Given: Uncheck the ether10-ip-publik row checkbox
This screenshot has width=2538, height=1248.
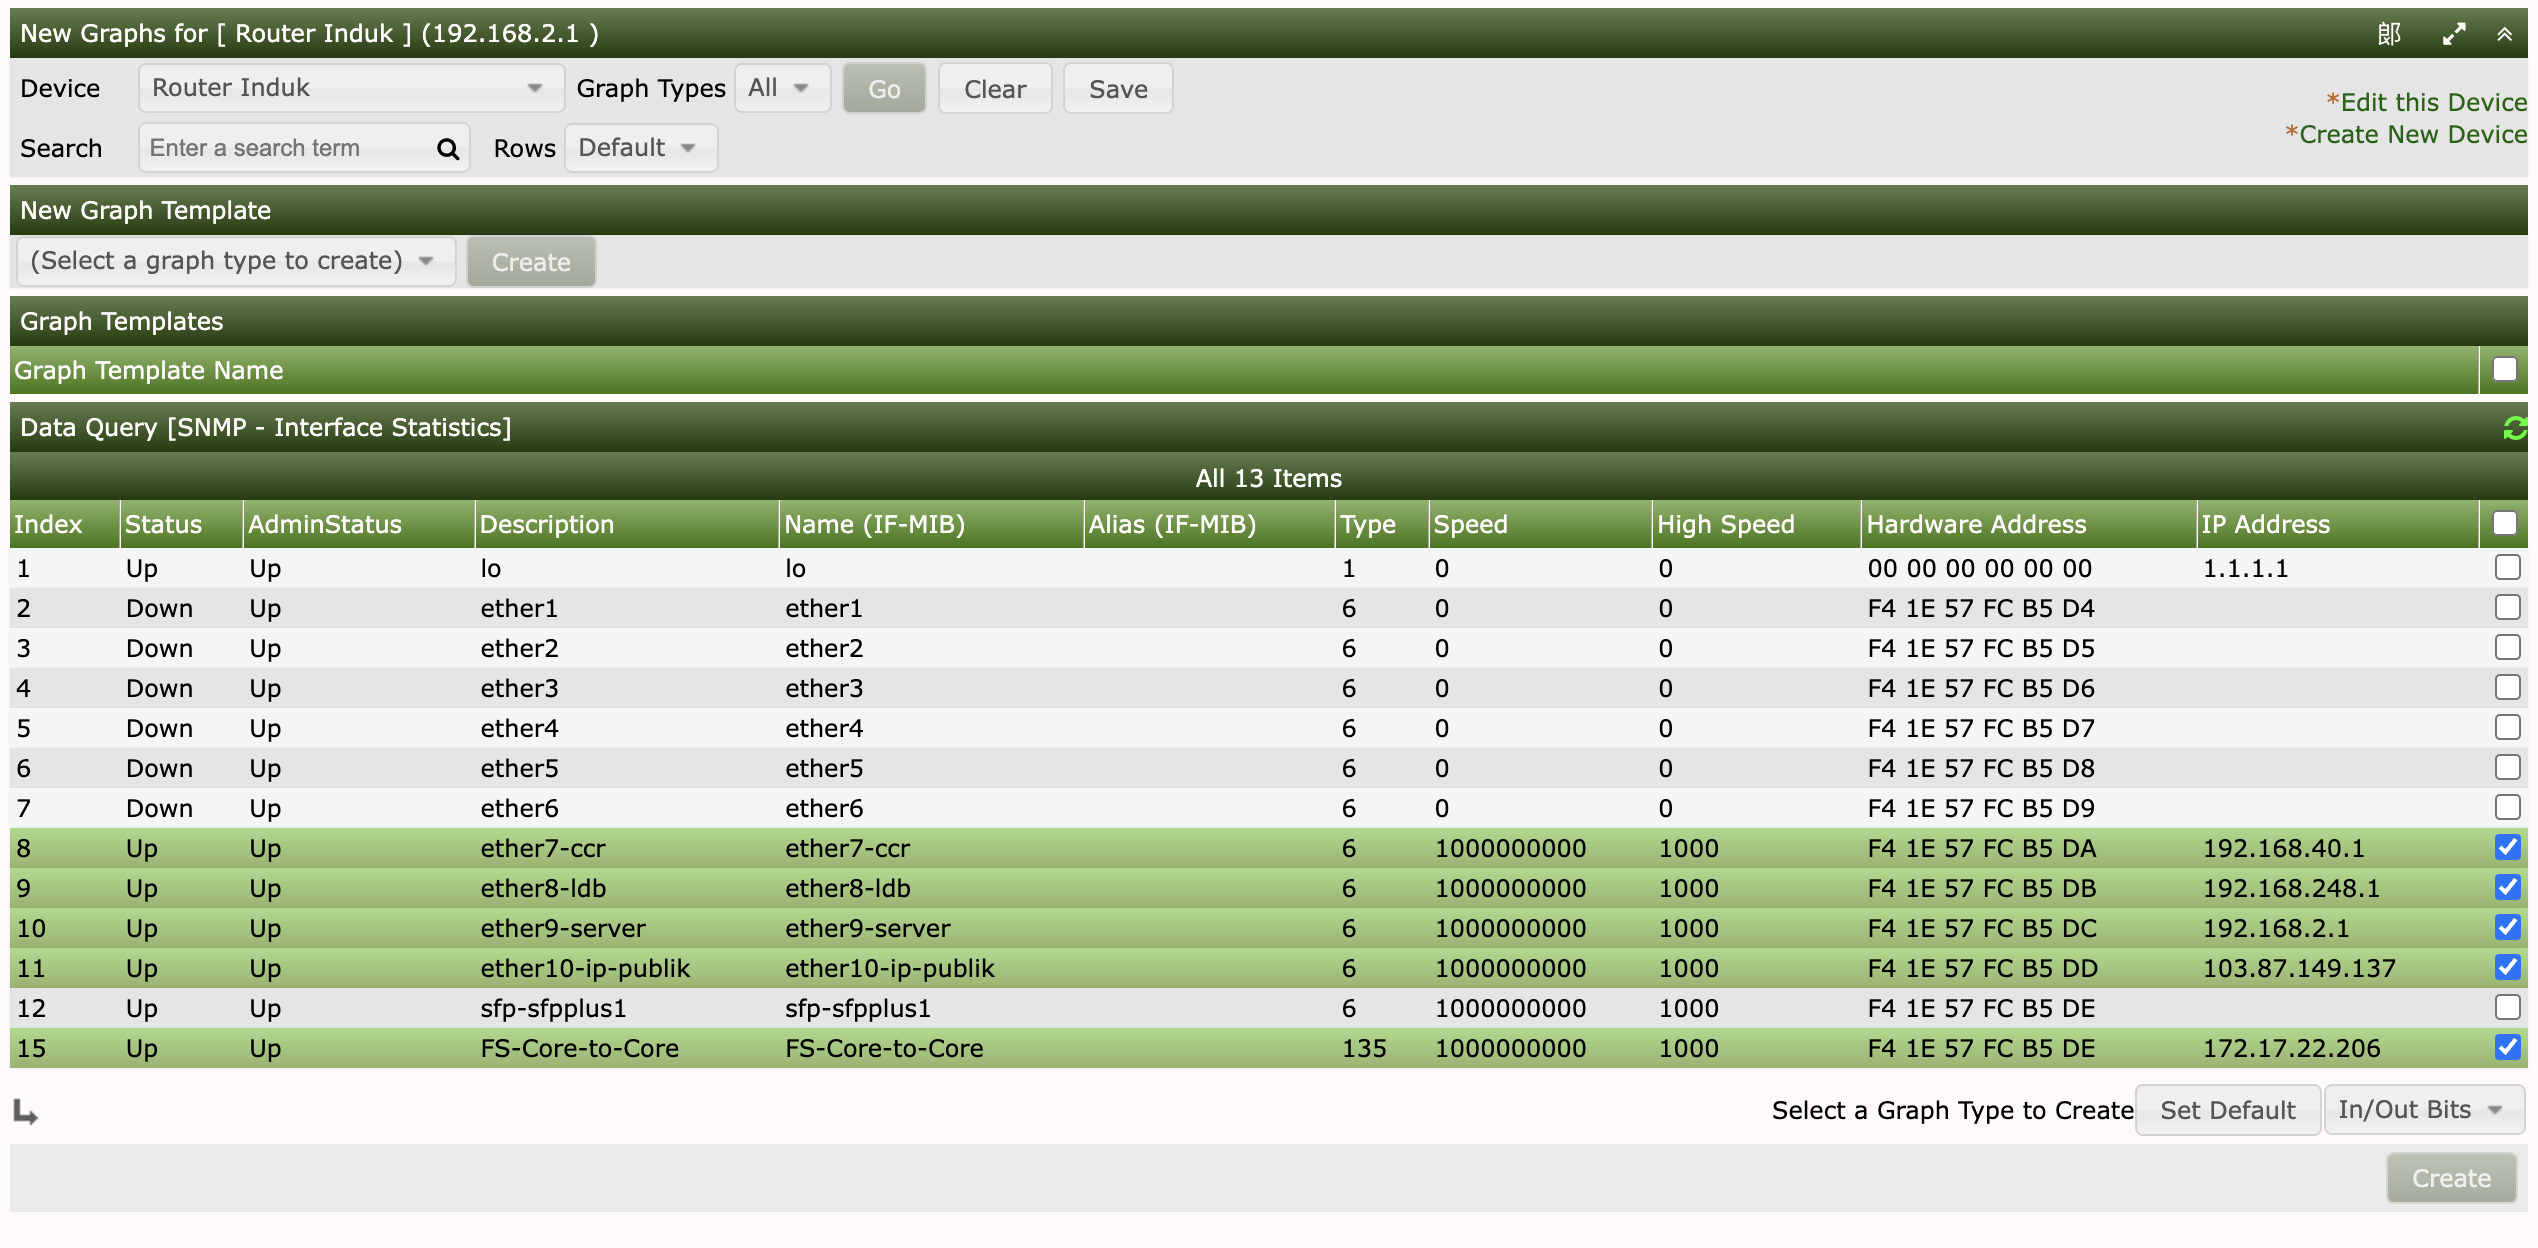Looking at the screenshot, I should click(x=2507, y=967).
